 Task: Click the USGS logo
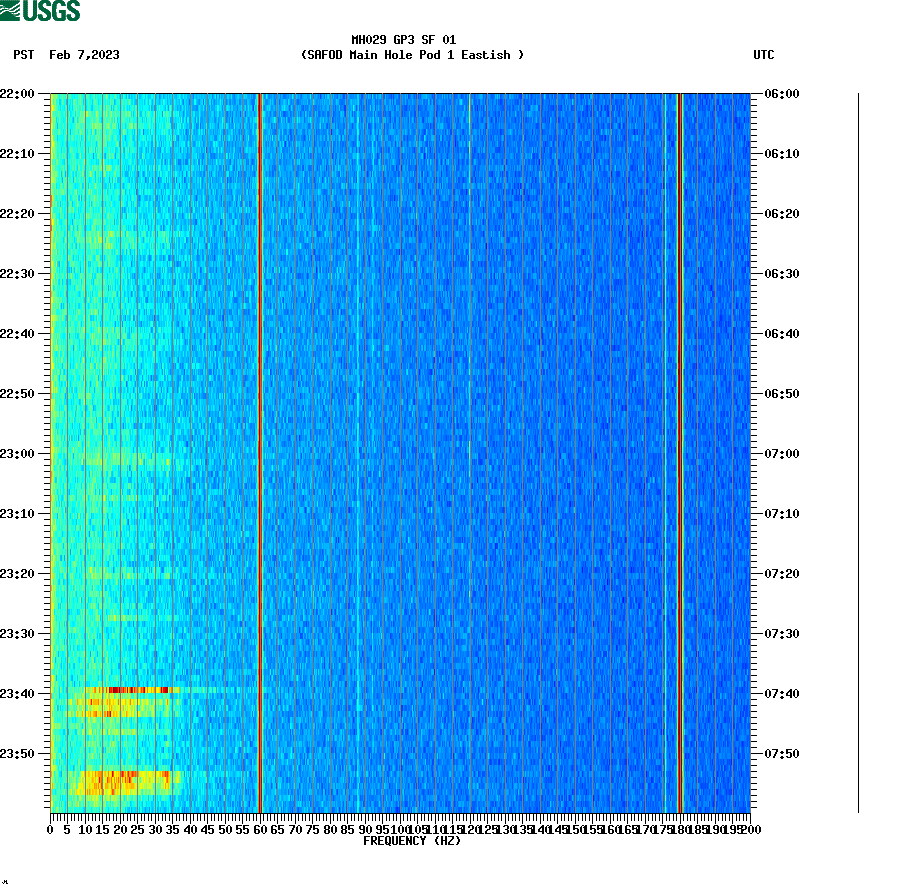pos(40,10)
